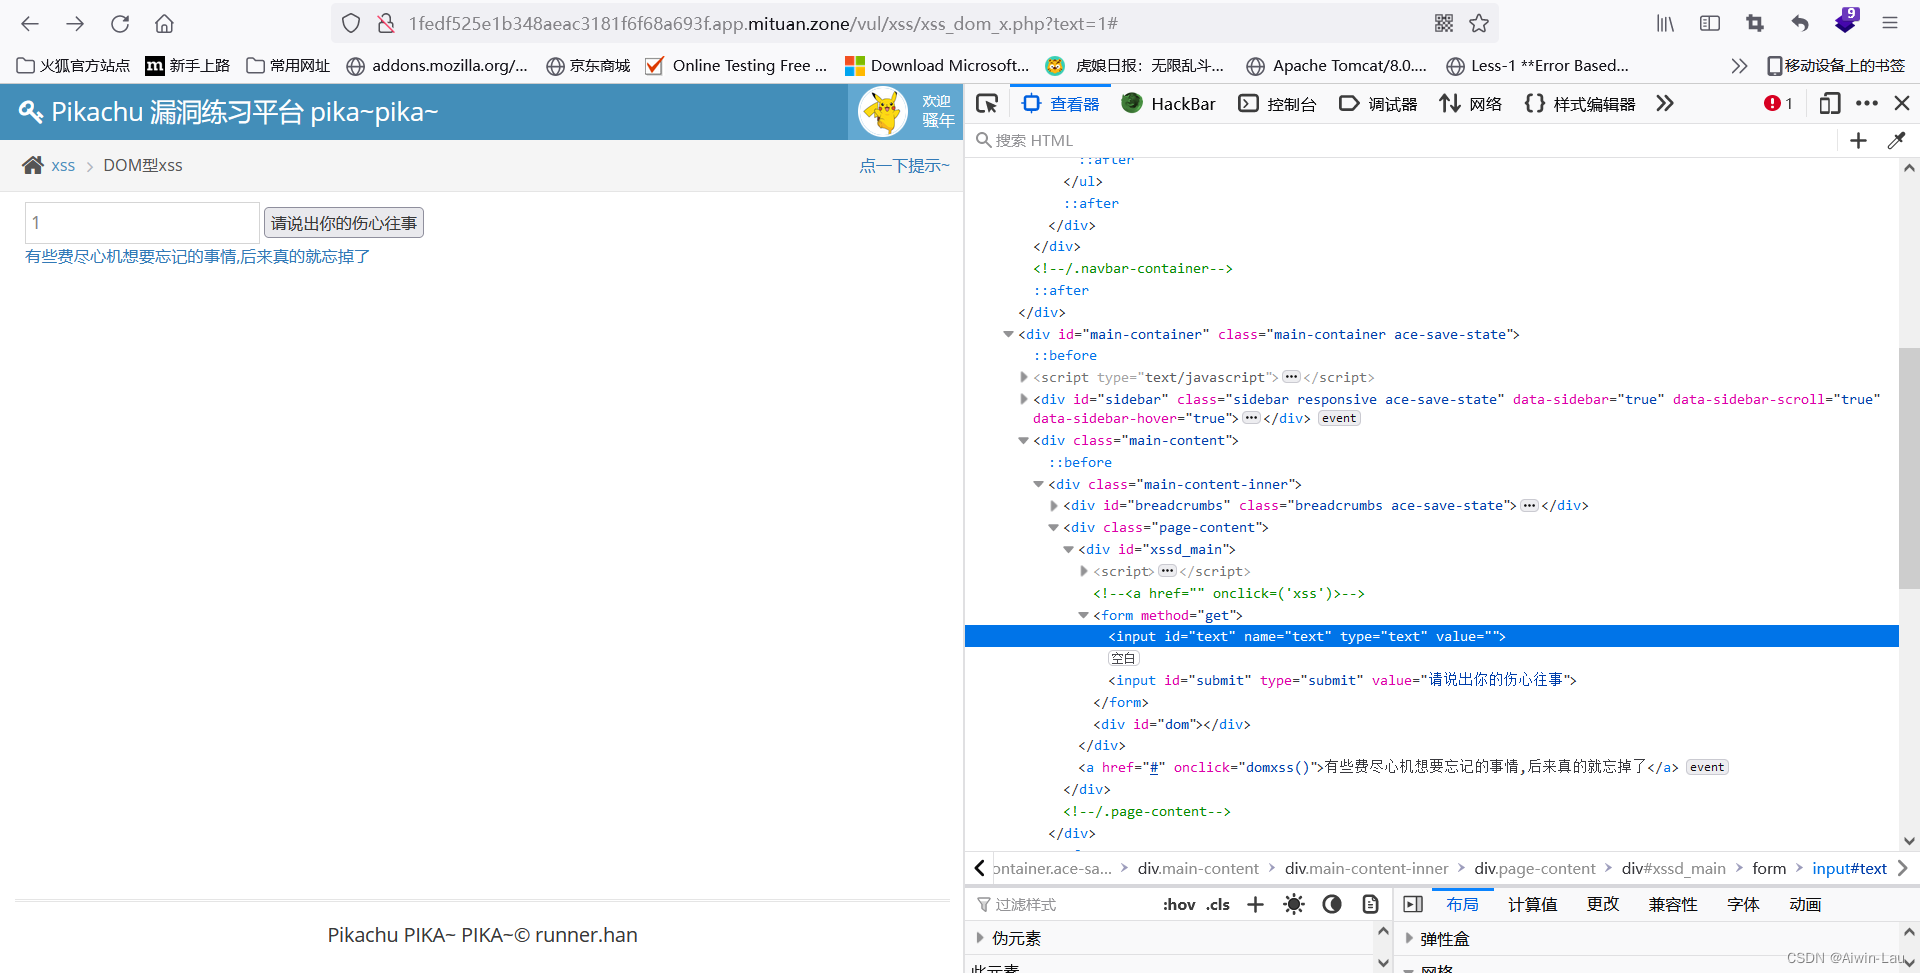Click the add new node plus icon

coord(1858,141)
